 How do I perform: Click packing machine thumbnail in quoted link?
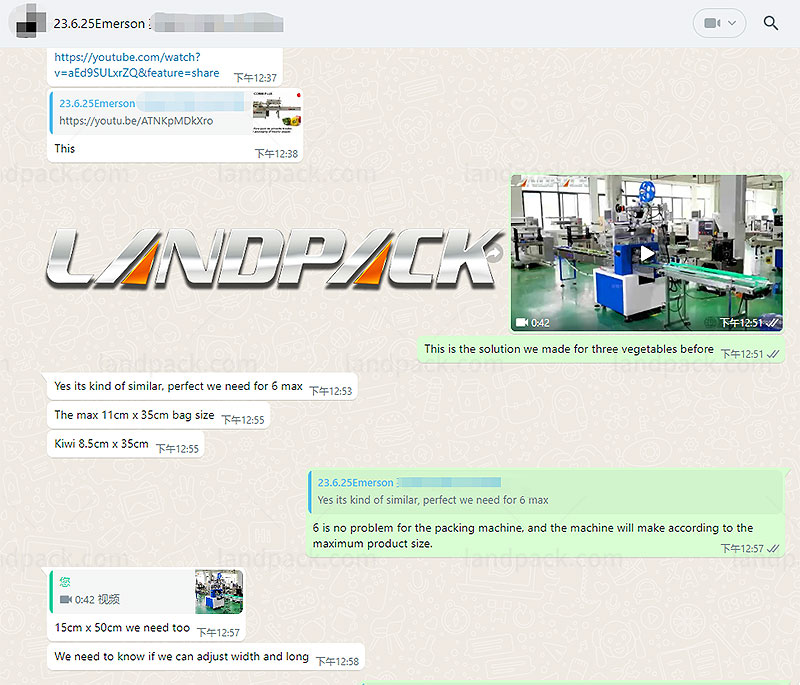(276, 112)
